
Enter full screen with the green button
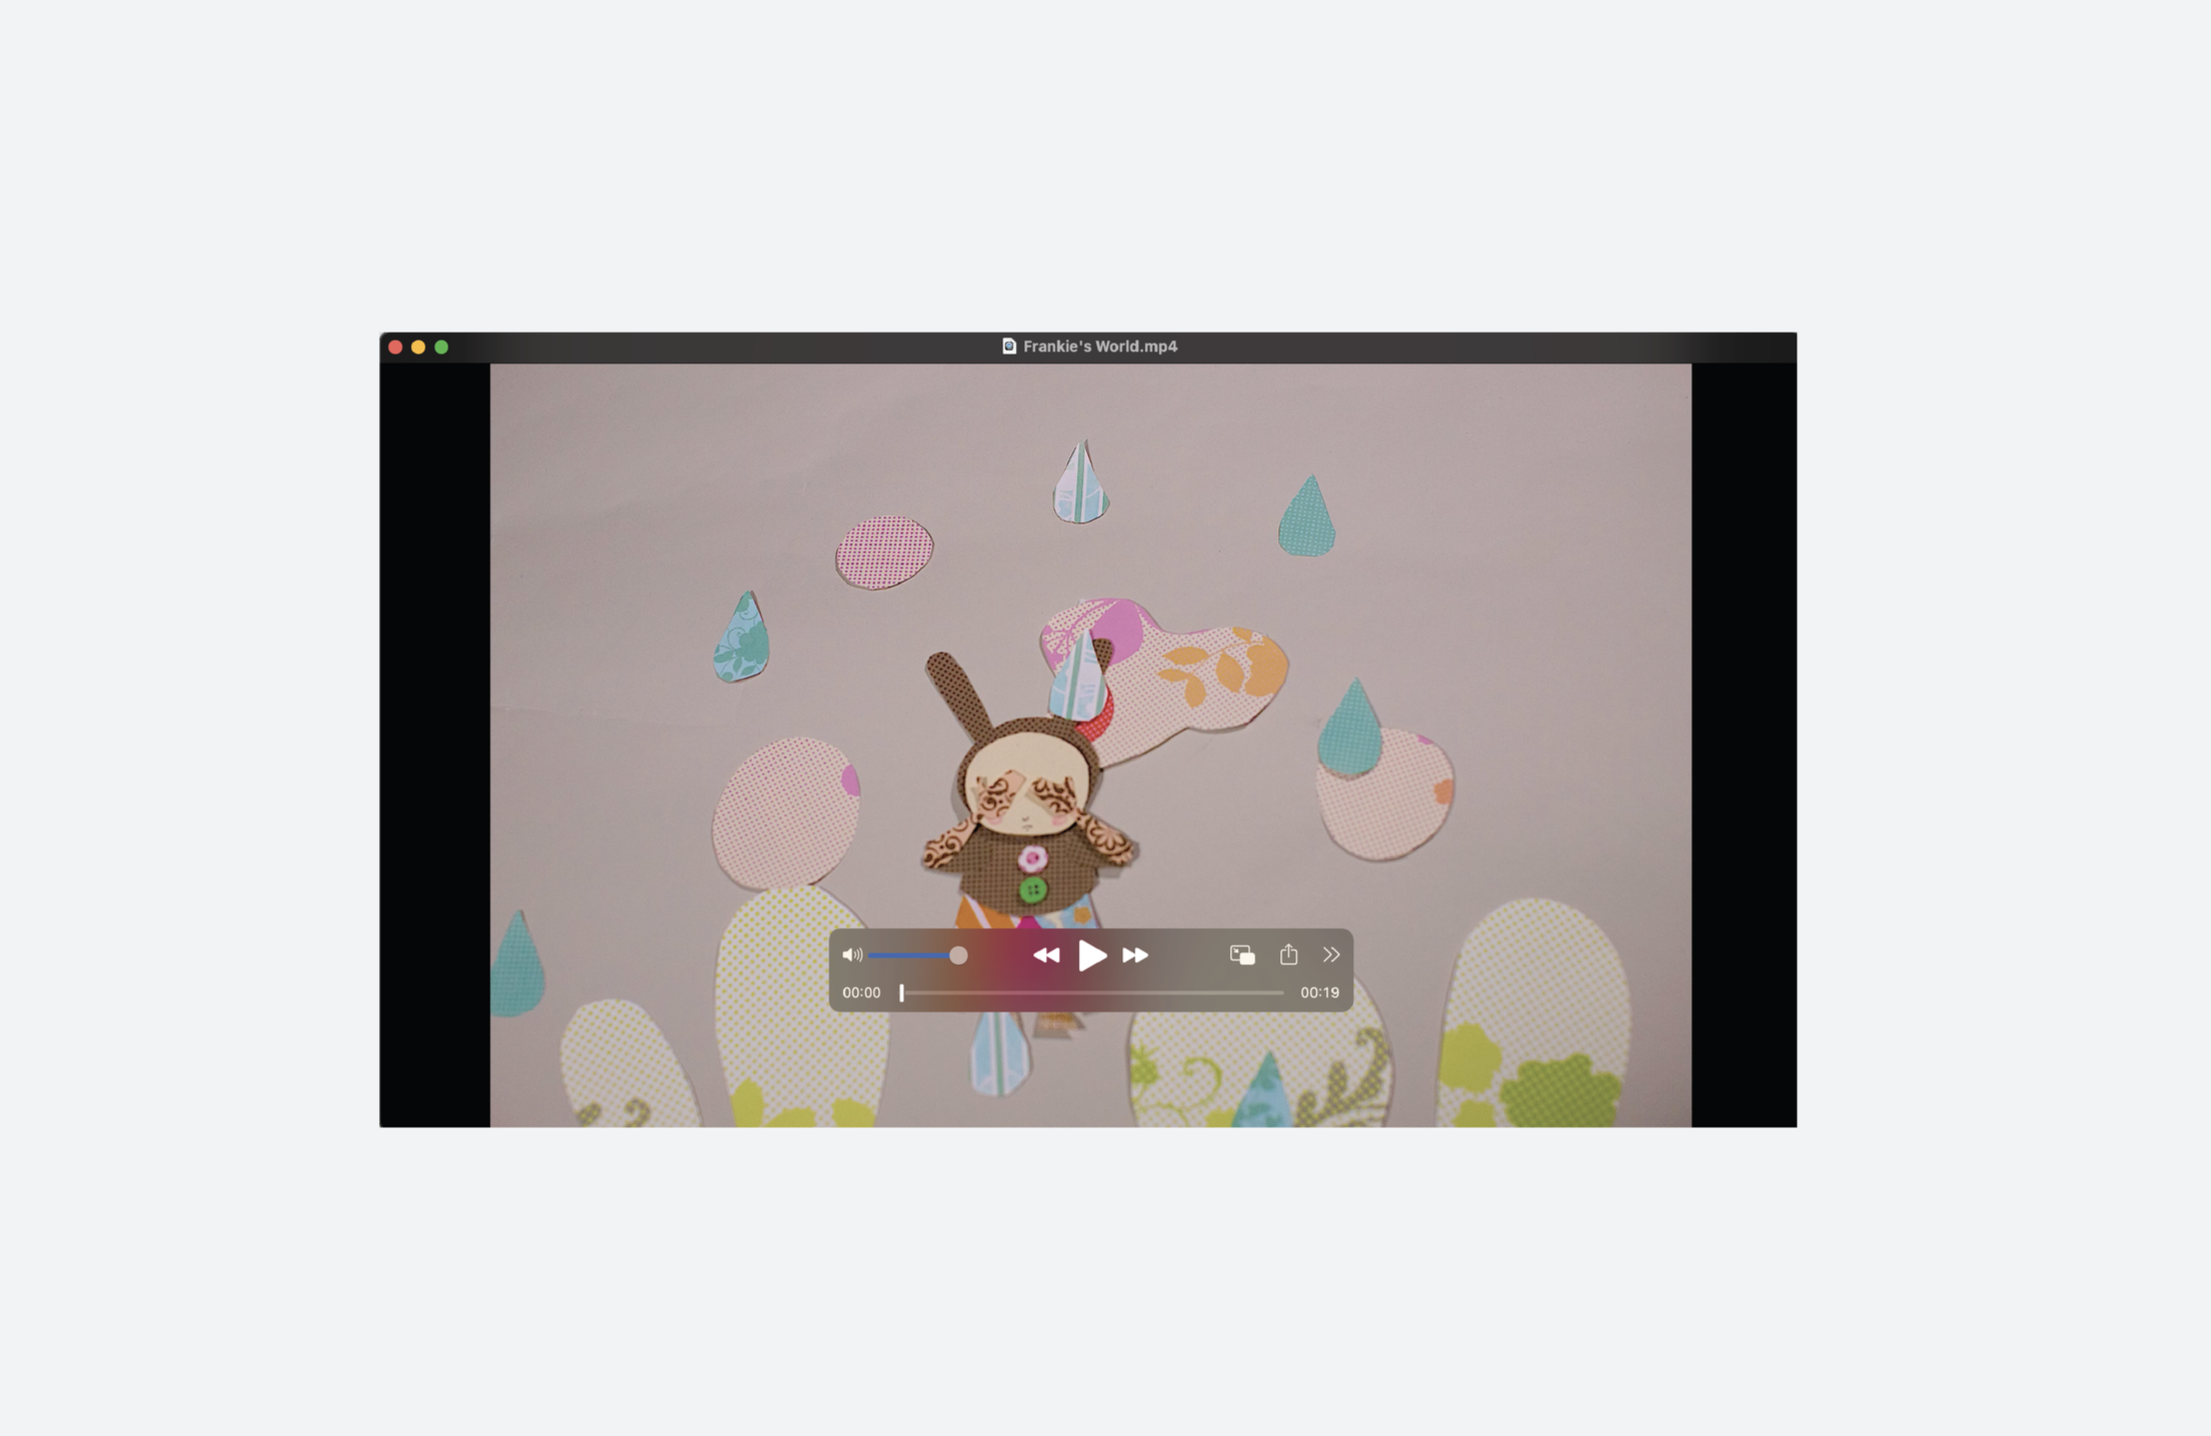point(442,347)
